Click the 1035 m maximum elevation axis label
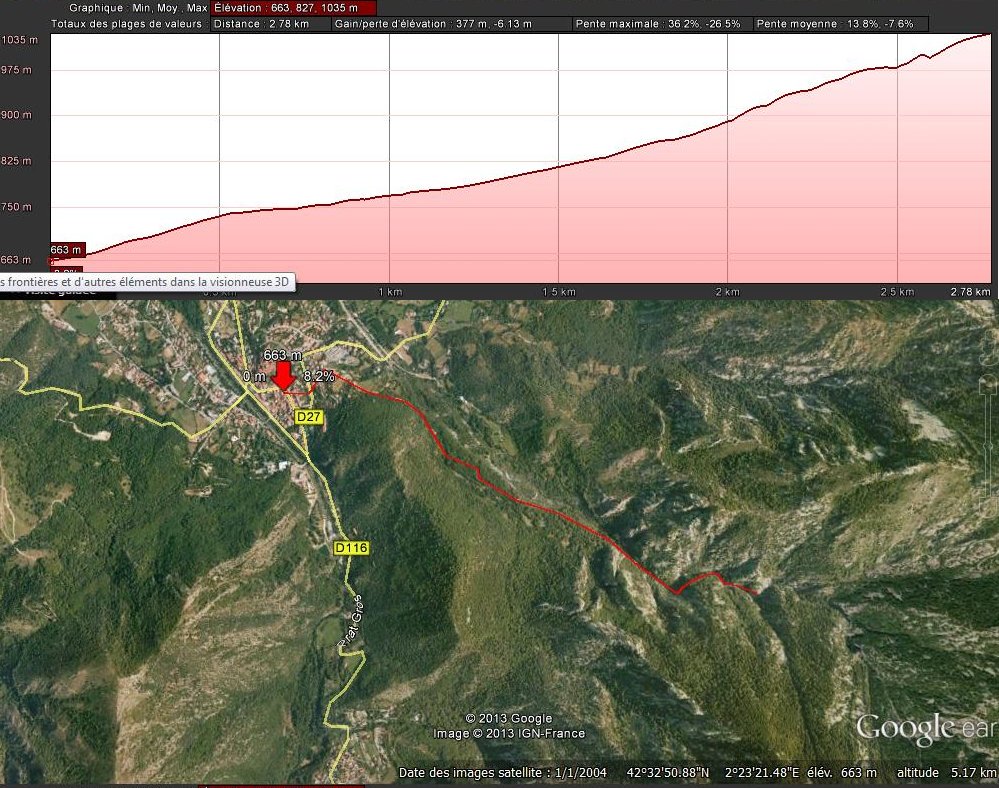 [19, 40]
